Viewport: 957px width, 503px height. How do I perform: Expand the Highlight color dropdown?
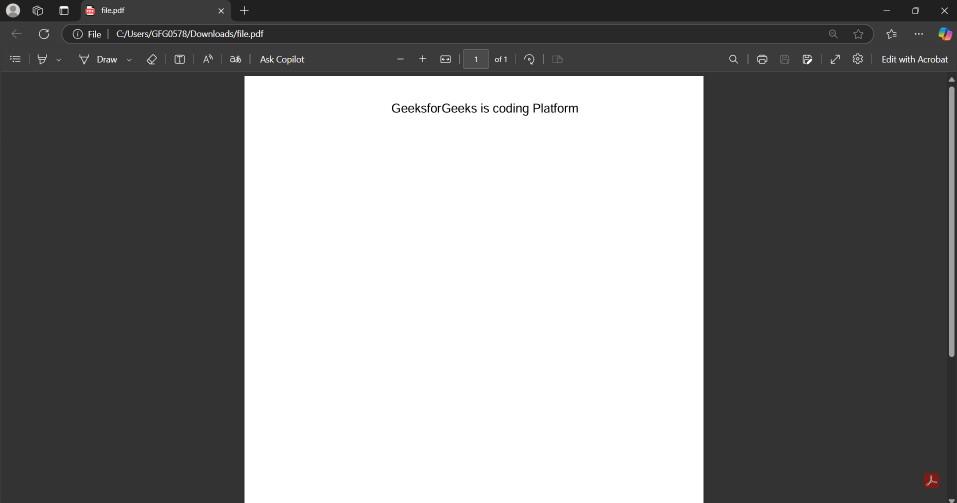(59, 60)
